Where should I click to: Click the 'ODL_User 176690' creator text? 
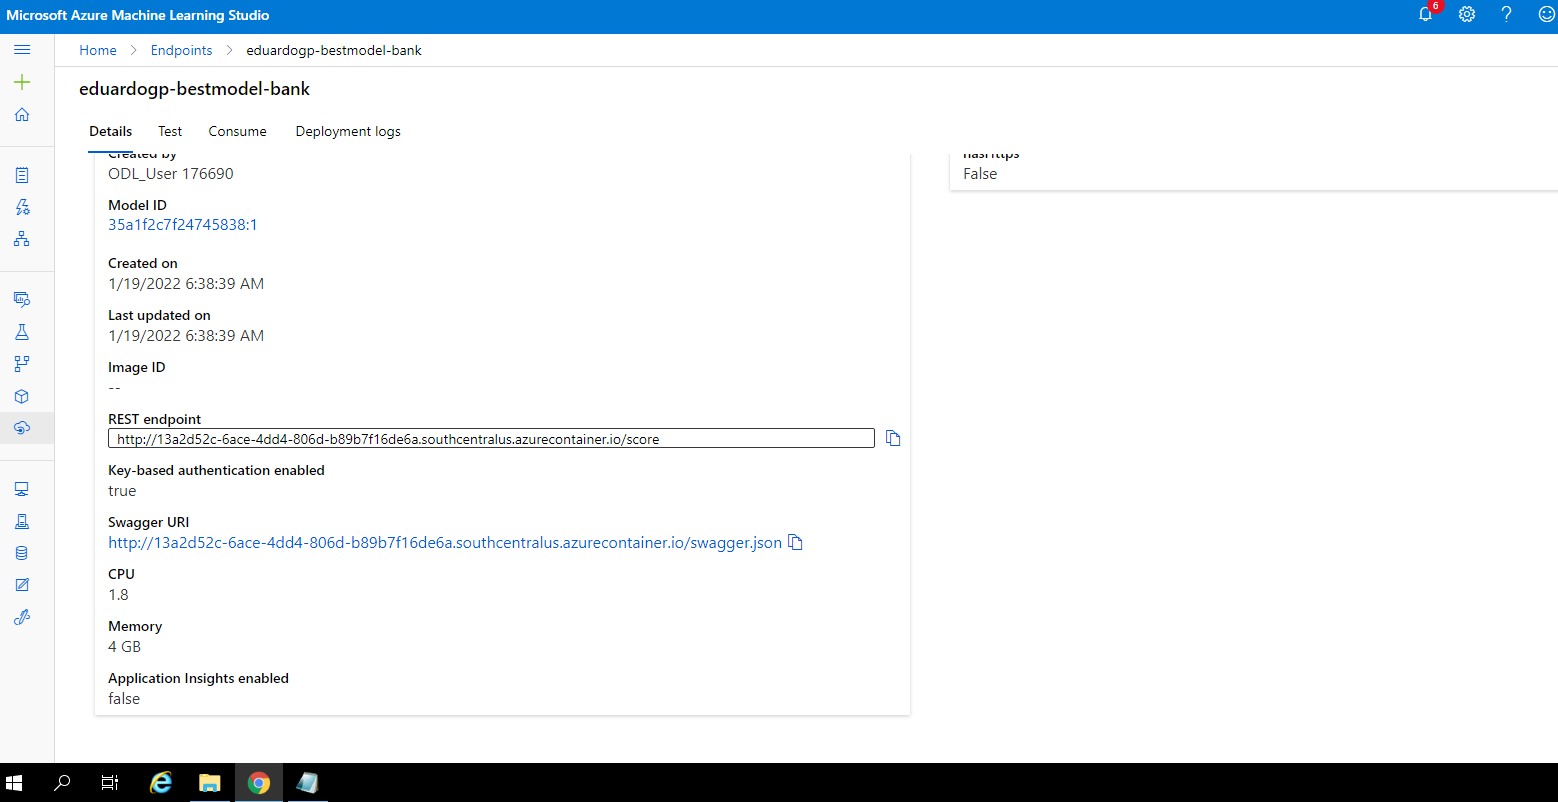click(171, 173)
